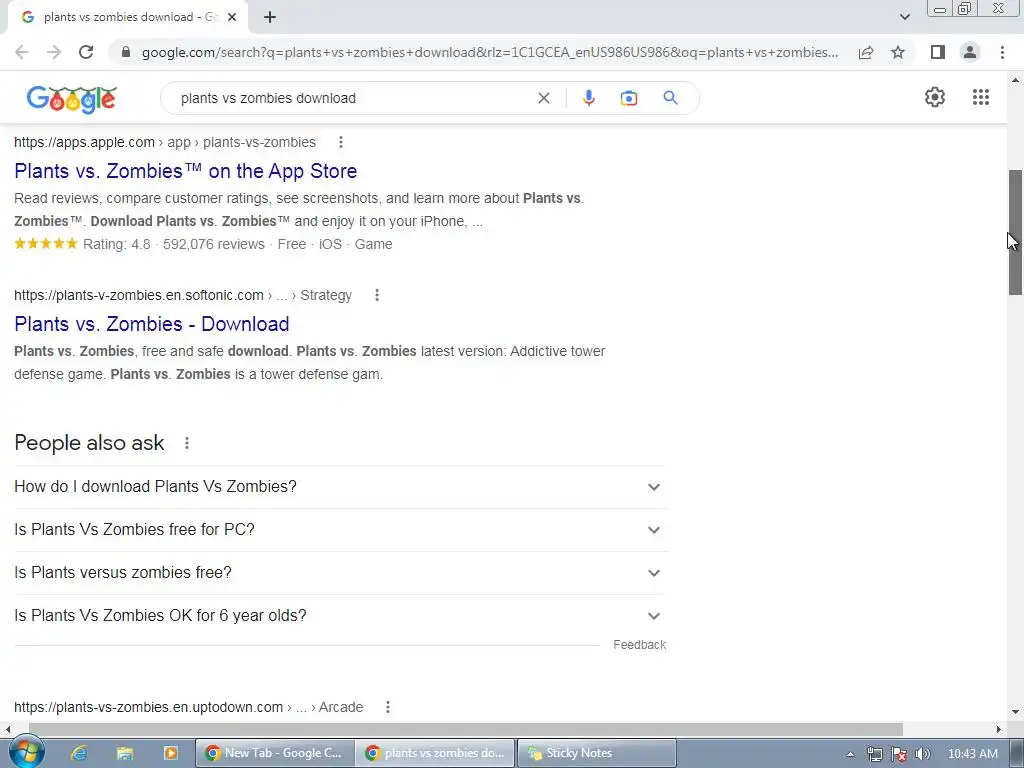This screenshot has height=768, width=1024.
Task: Open Plants vs. Zombies on the App Store link
Action: 185,171
